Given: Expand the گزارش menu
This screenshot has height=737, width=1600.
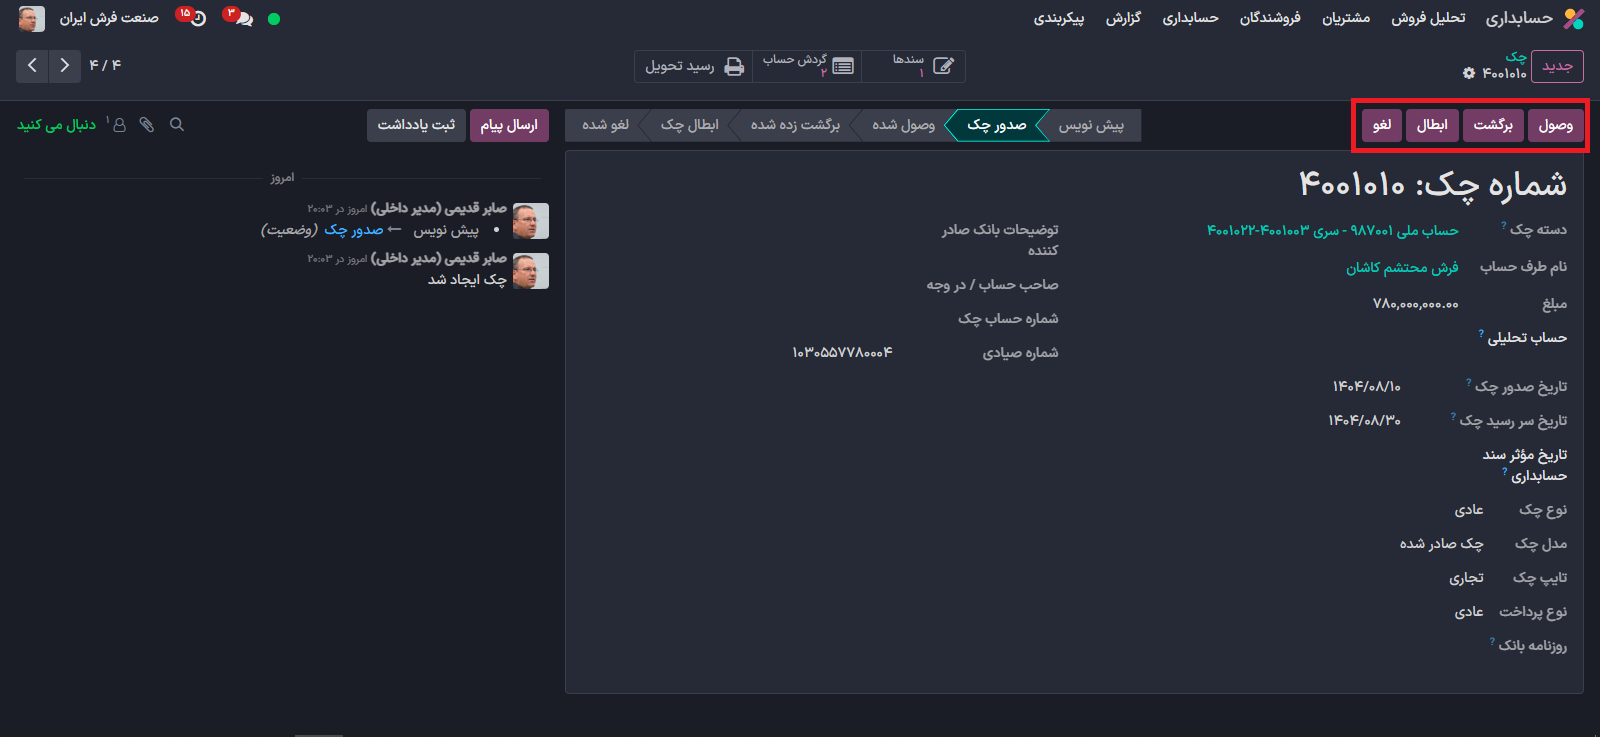Looking at the screenshot, I should point(1123,19).
